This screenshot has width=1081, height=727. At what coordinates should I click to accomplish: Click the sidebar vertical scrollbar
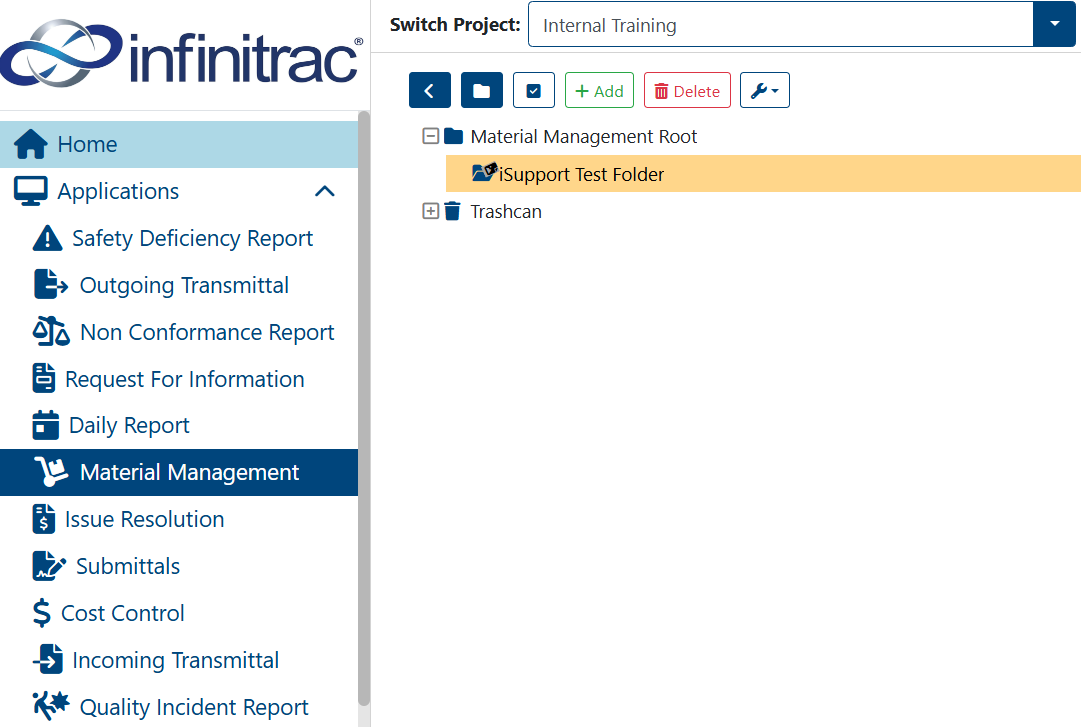click(364, 408)
